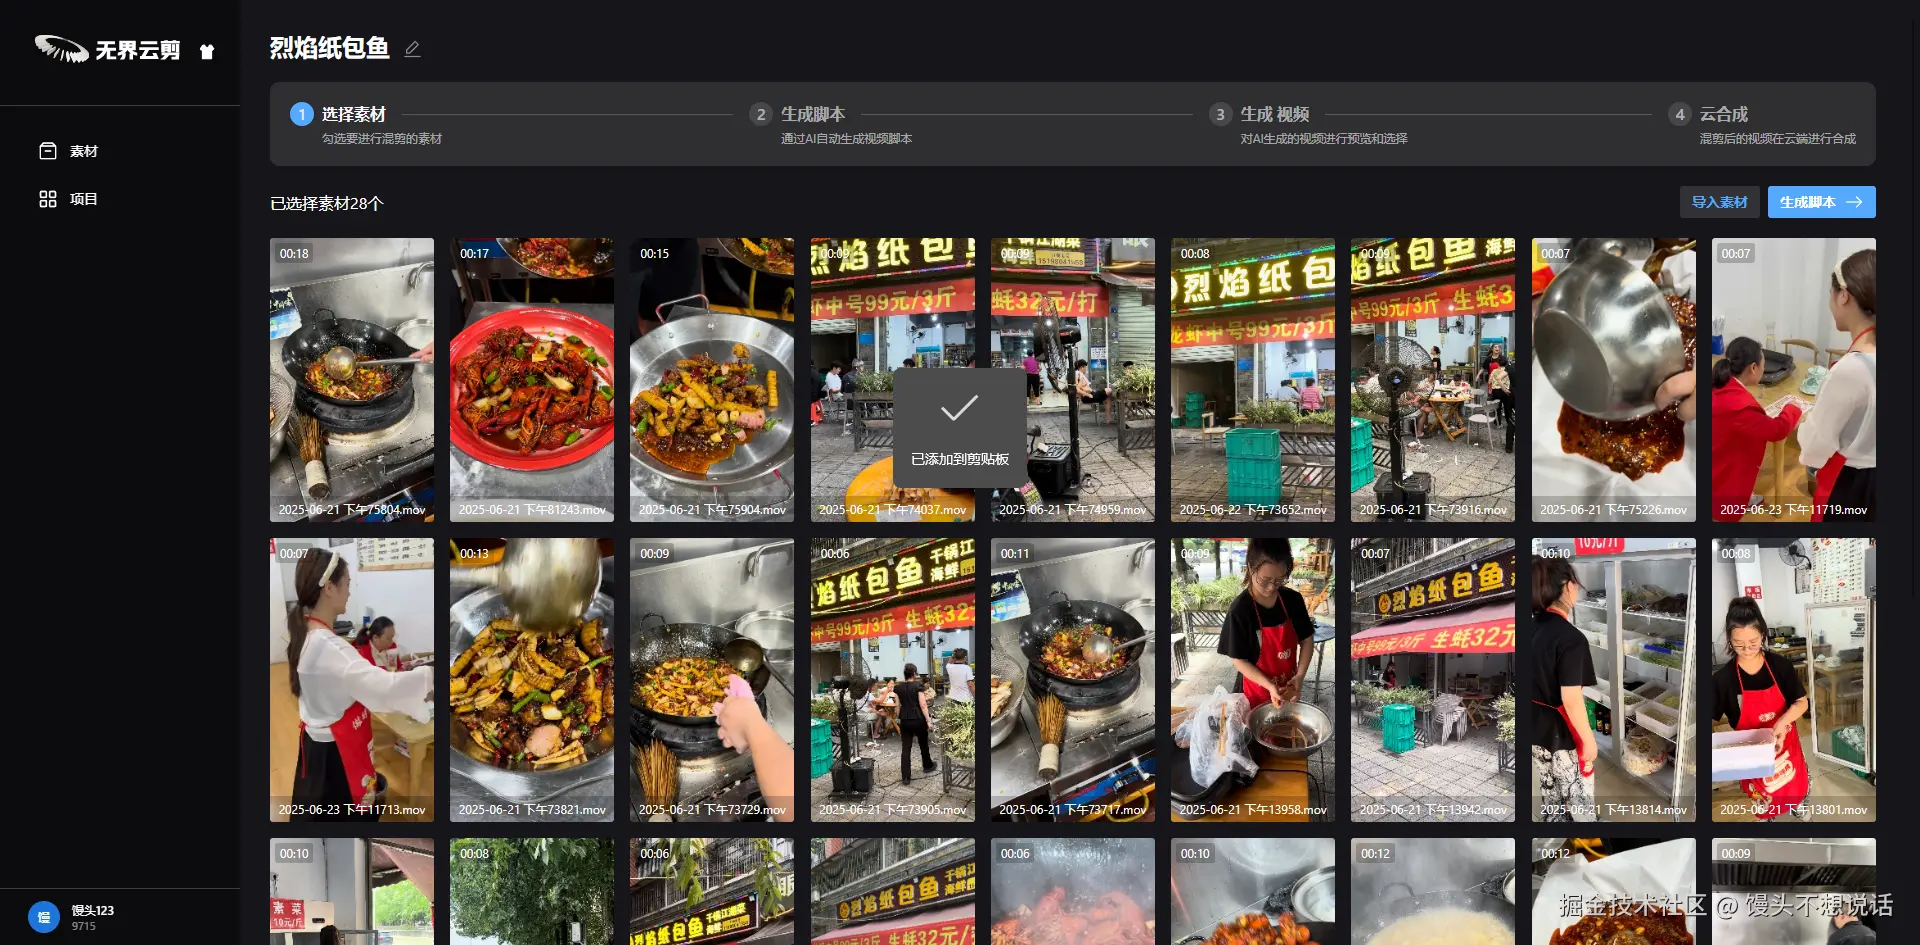Open the 素材 section via its sidebar icon
This screenshot has height=945, width=1920.
coord(48,151)
